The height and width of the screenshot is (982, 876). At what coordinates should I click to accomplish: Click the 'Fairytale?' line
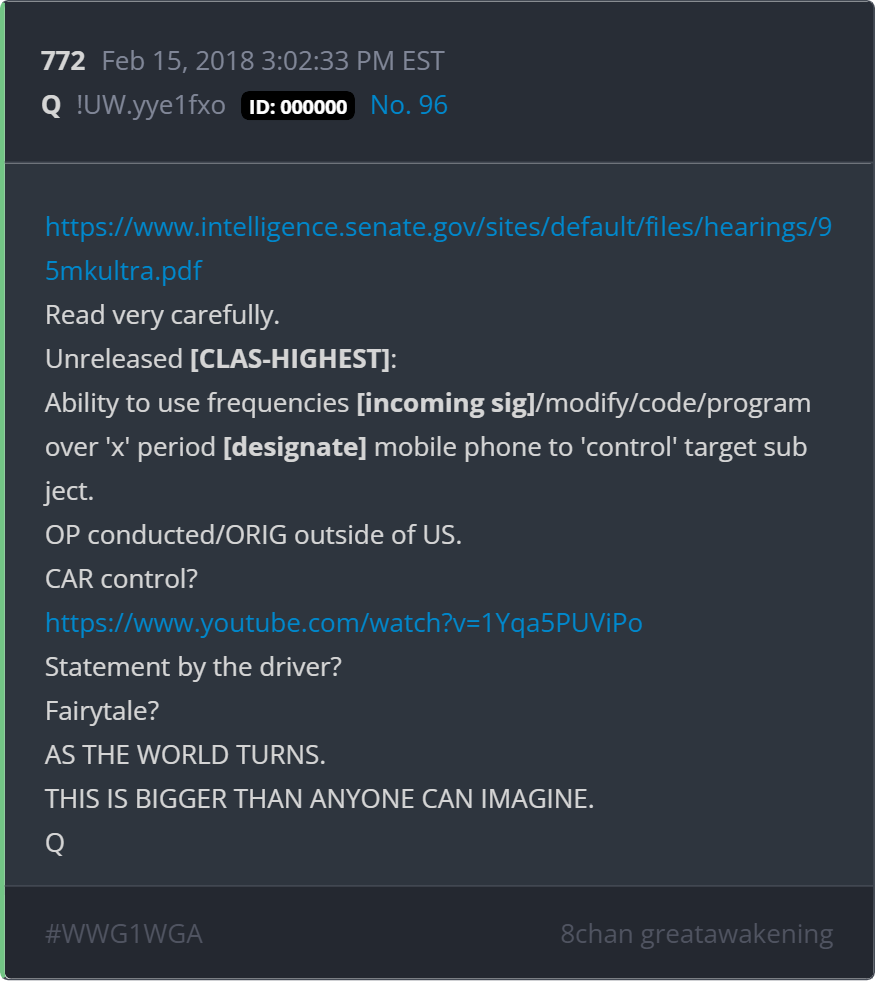point(102,711)
